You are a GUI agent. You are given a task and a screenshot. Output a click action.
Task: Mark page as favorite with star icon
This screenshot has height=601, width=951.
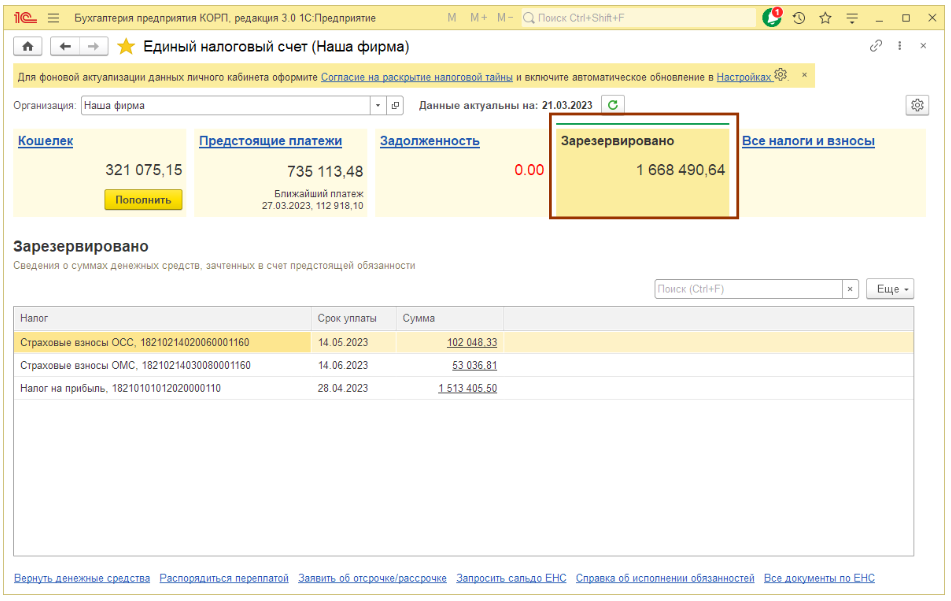coord(126,47)
